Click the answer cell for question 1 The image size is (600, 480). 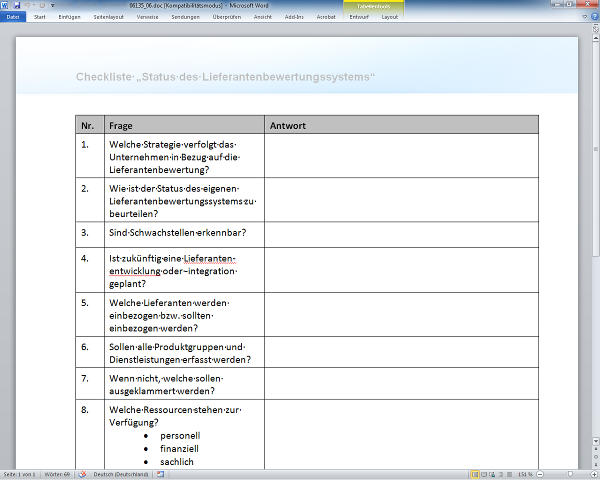coord(401,156)
